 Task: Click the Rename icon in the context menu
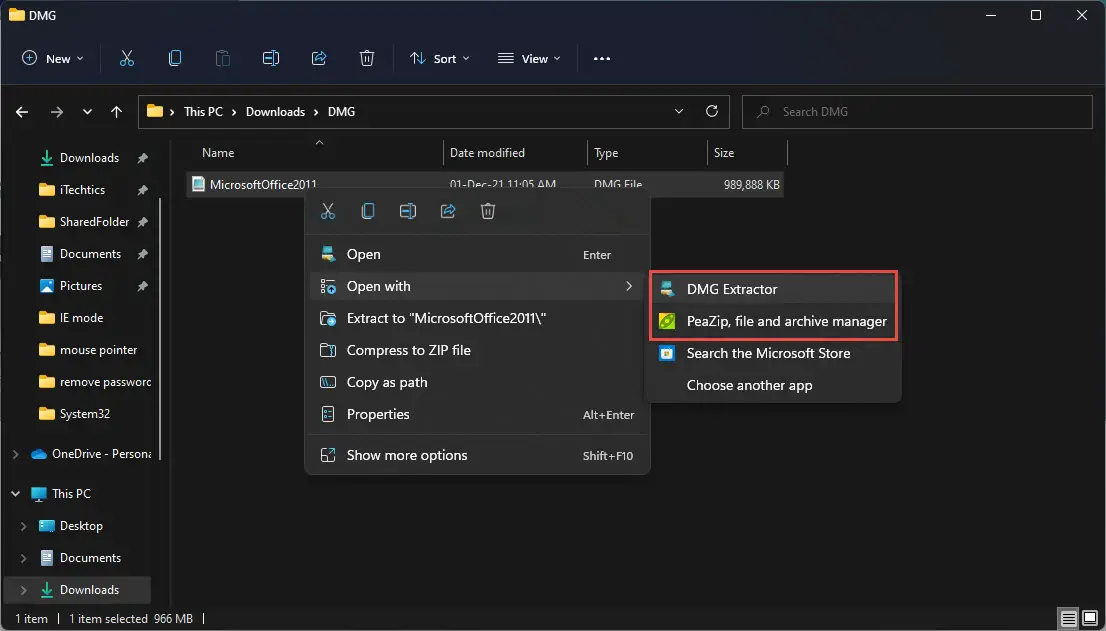tap(408, 211)
